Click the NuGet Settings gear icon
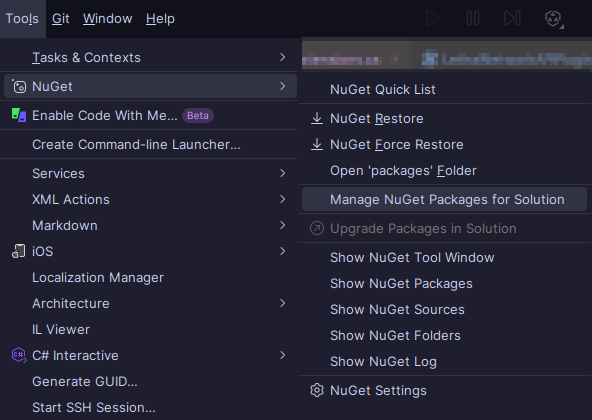592x420 pixels. pos(317,390)
